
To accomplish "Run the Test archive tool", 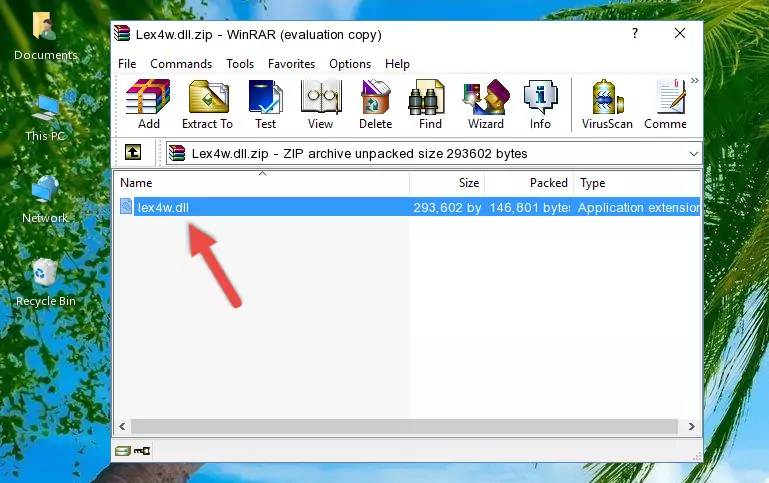I will click(265, 104).
